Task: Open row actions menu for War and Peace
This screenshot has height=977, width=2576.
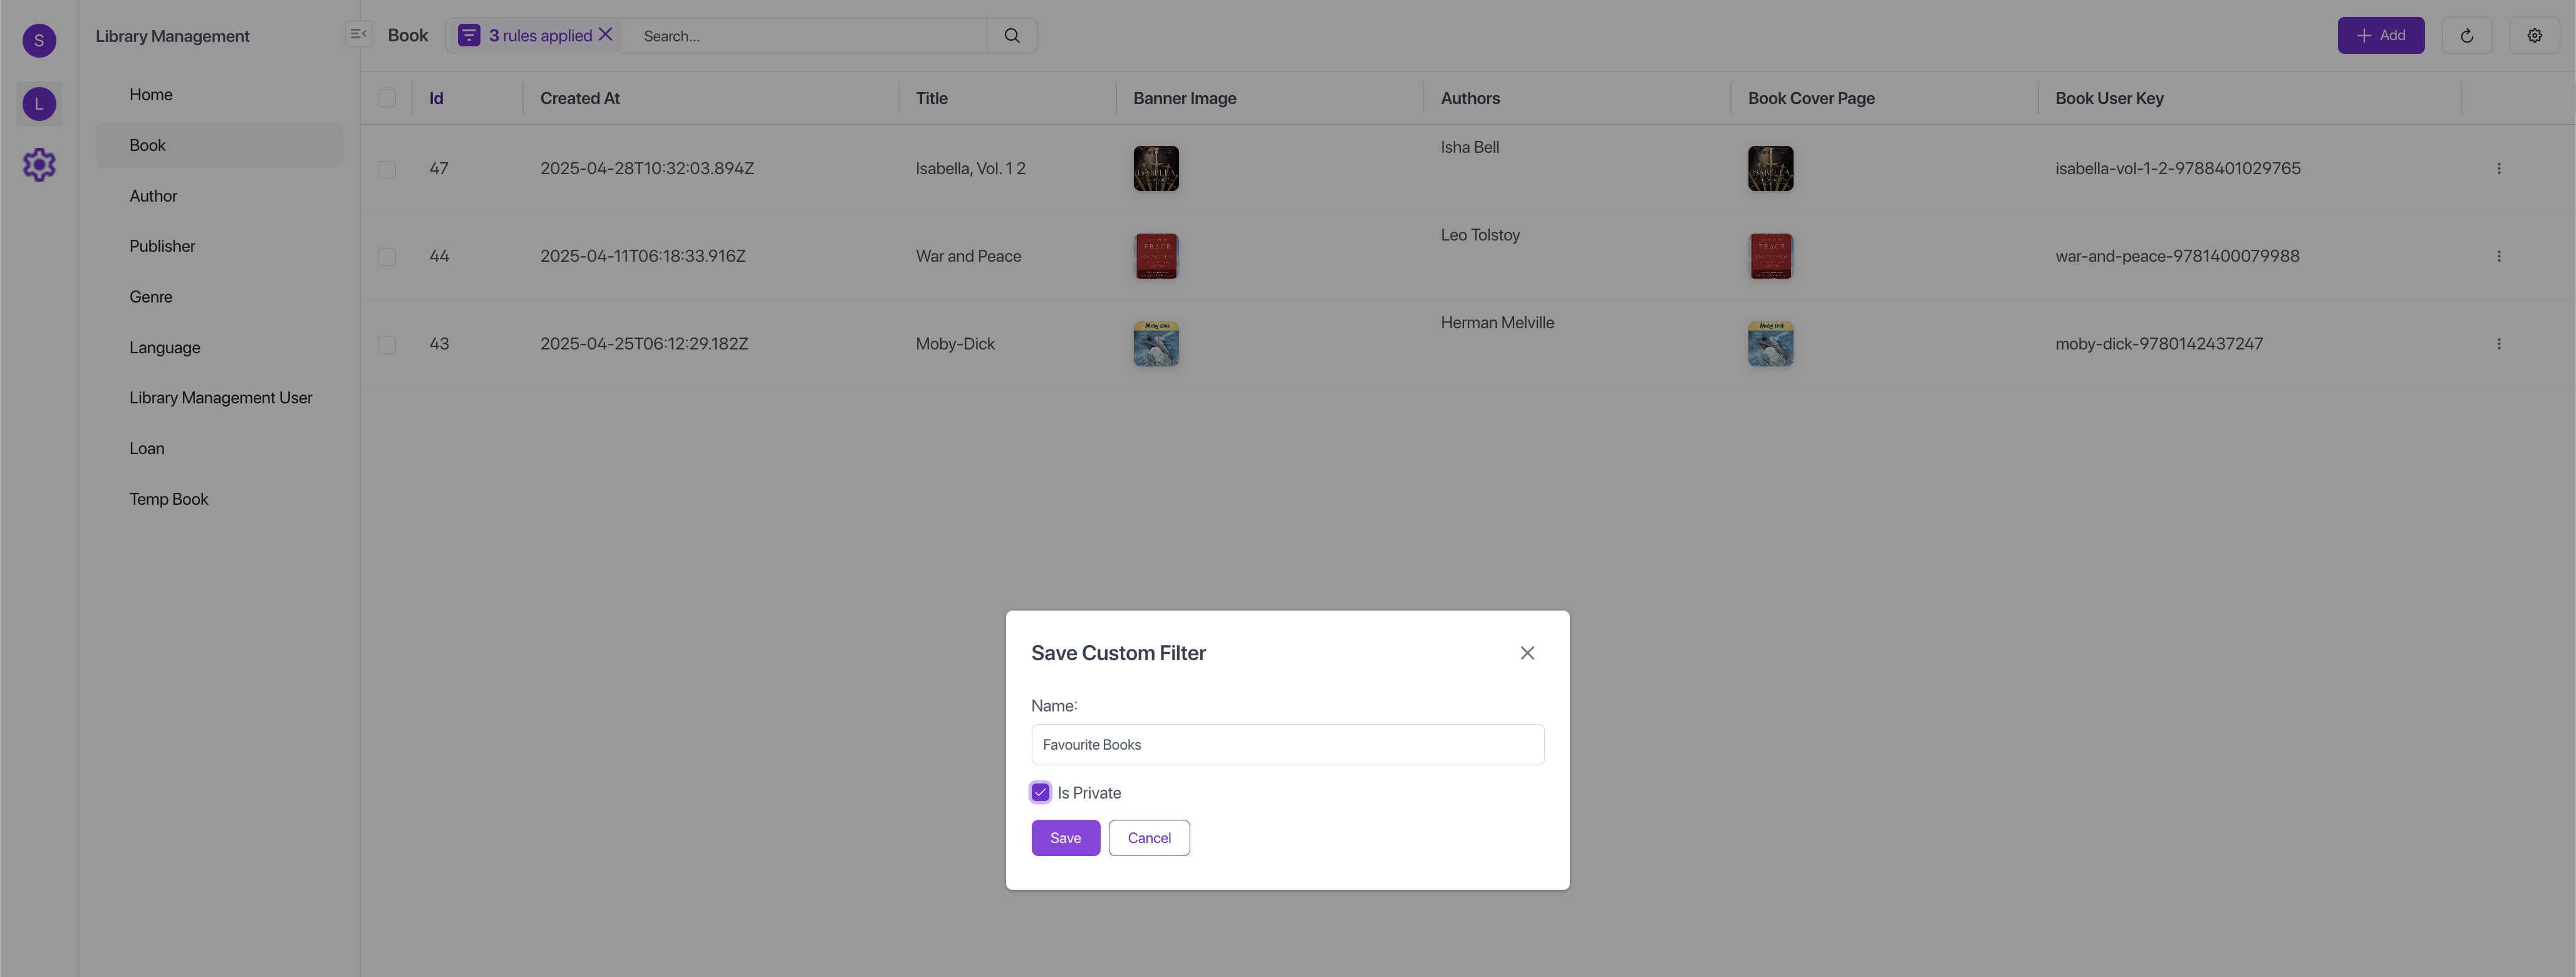Action: (x=2499, y=257)
